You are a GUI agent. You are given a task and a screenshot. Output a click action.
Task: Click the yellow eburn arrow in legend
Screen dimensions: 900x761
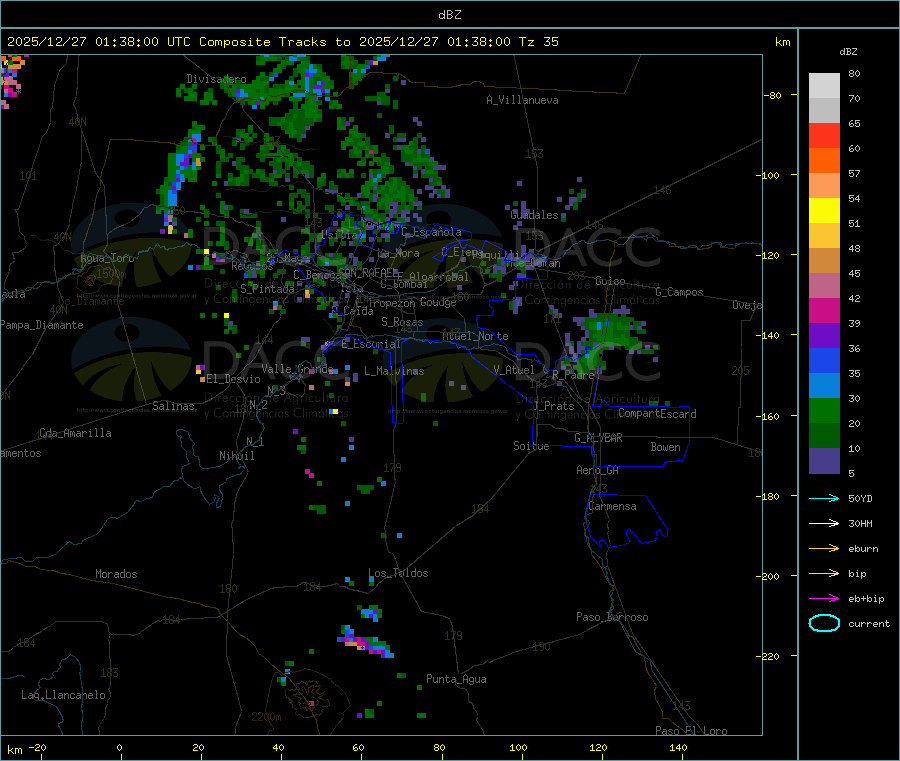(x=824, y=549)
